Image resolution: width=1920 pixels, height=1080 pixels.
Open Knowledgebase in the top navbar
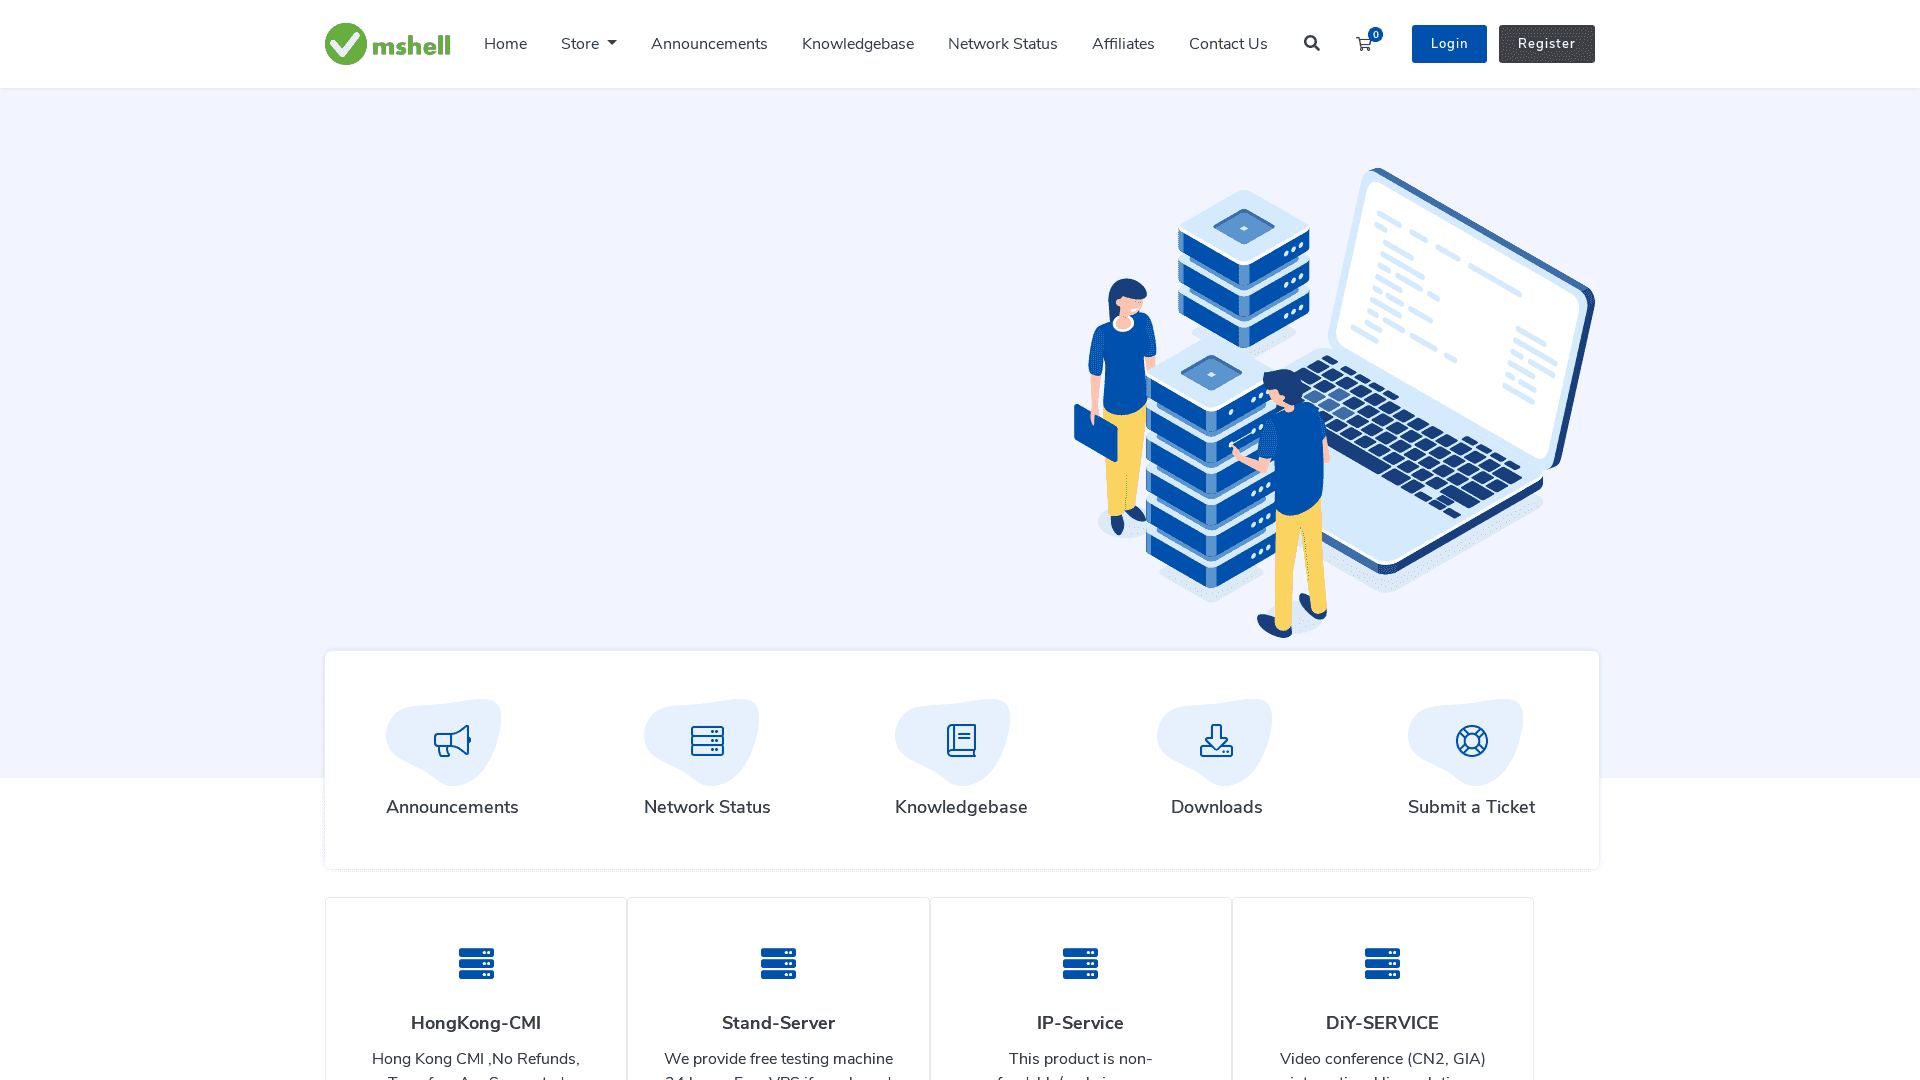click(858, 44)
